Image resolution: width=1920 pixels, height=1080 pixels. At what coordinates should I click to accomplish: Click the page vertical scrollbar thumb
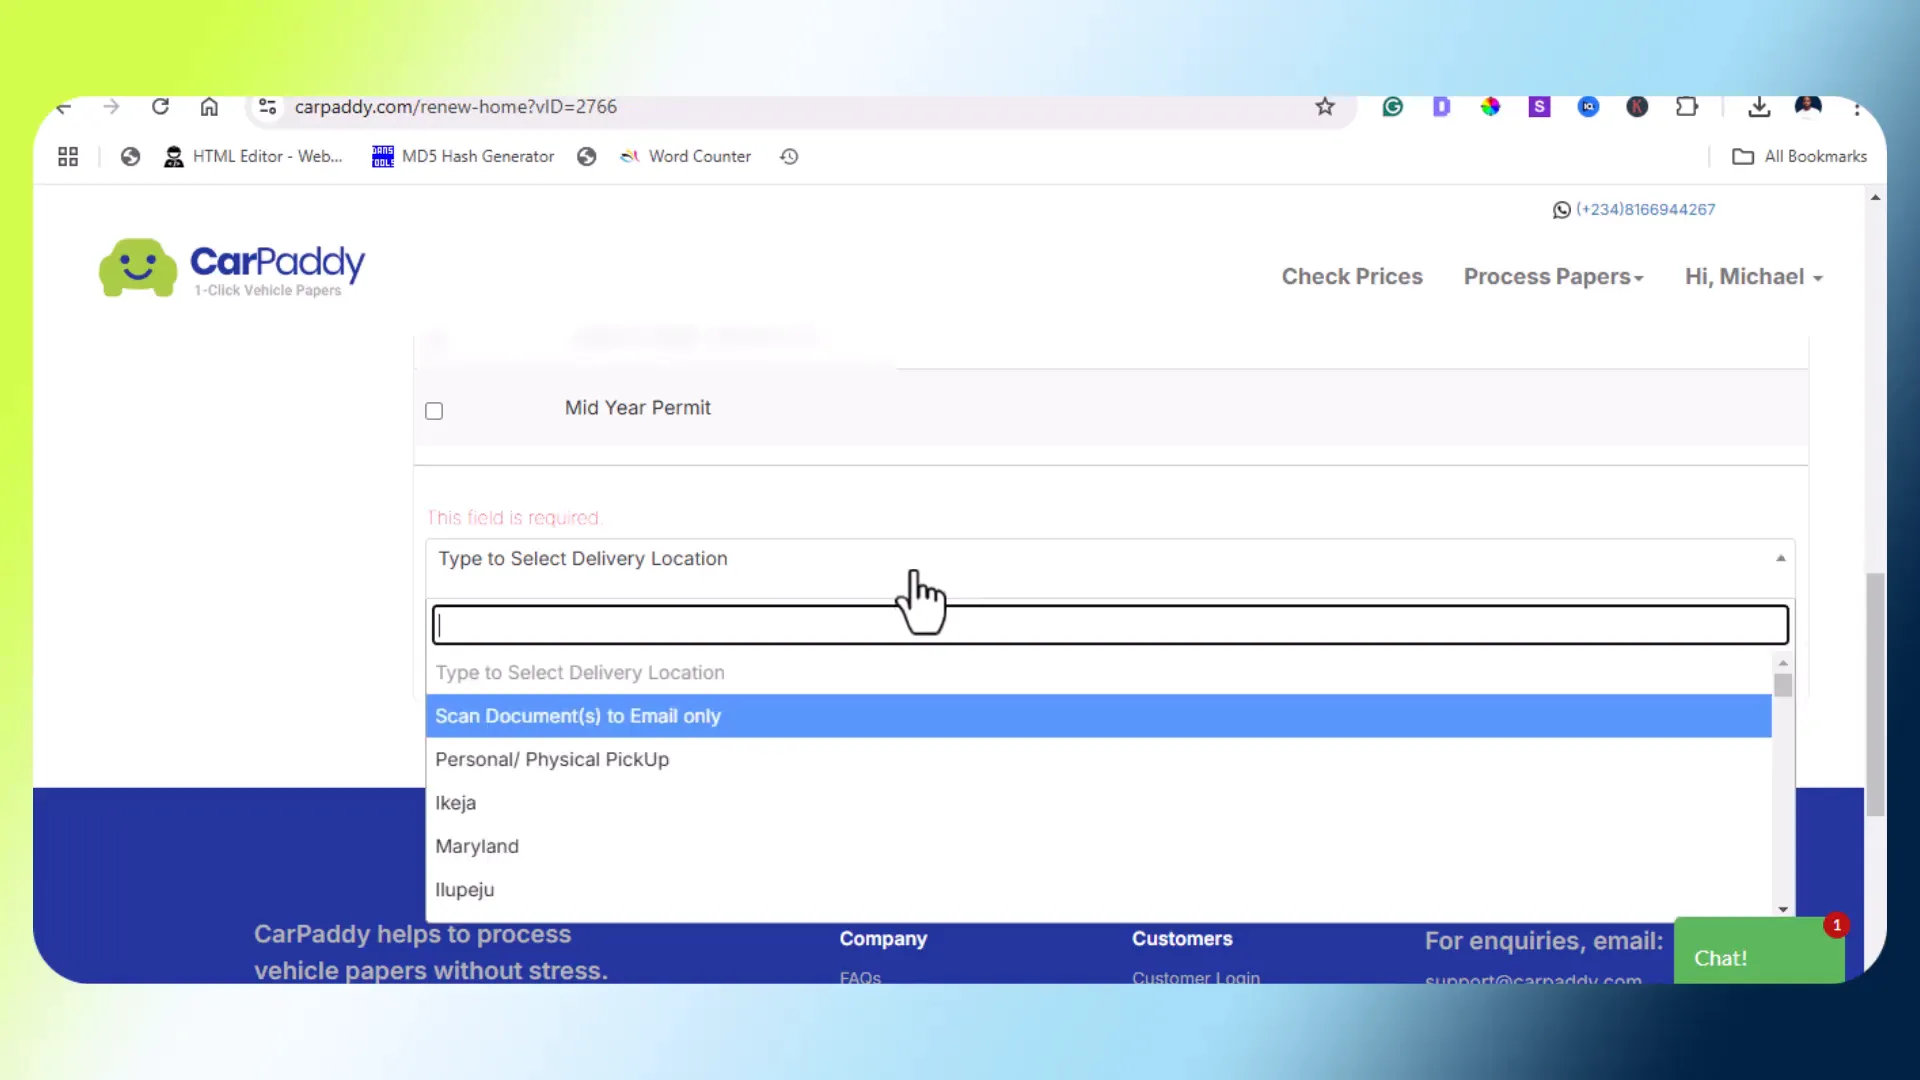[1875, 695]
